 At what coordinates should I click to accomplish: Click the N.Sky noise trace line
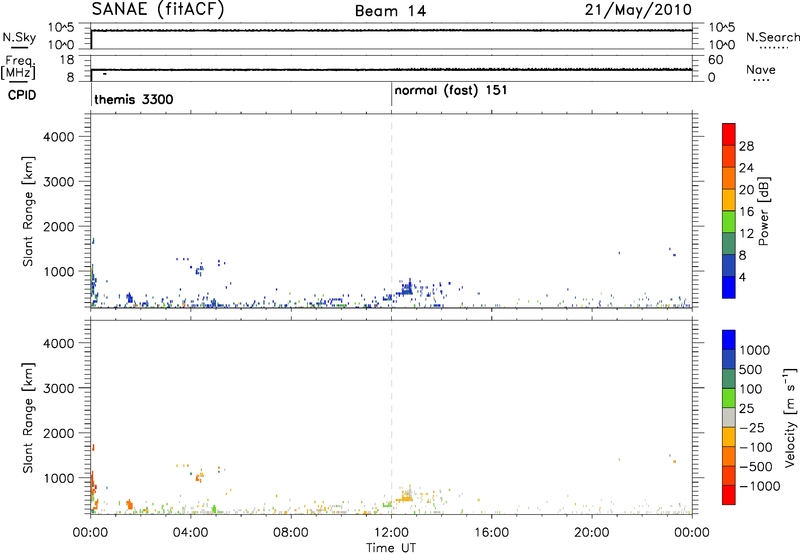(x=391, y=31)
